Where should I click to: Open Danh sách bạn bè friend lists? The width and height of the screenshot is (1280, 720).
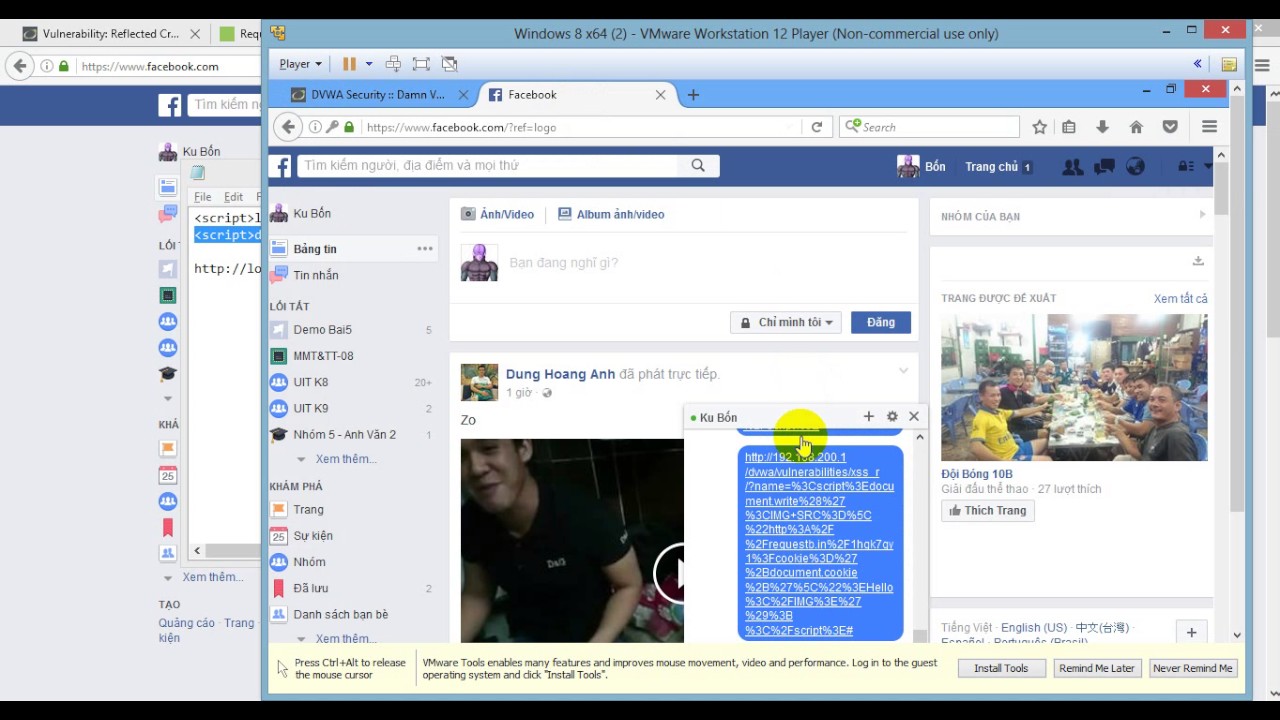click(340, 615)
